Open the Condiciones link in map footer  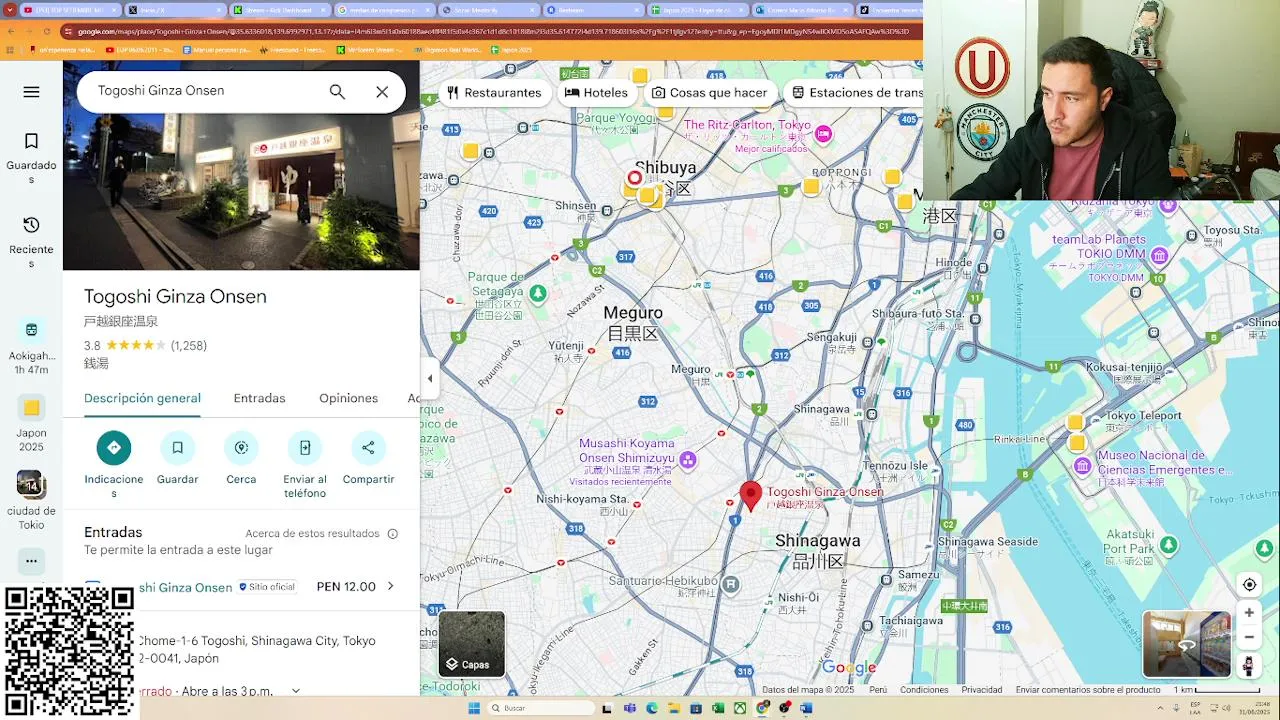tap(924, 690)
